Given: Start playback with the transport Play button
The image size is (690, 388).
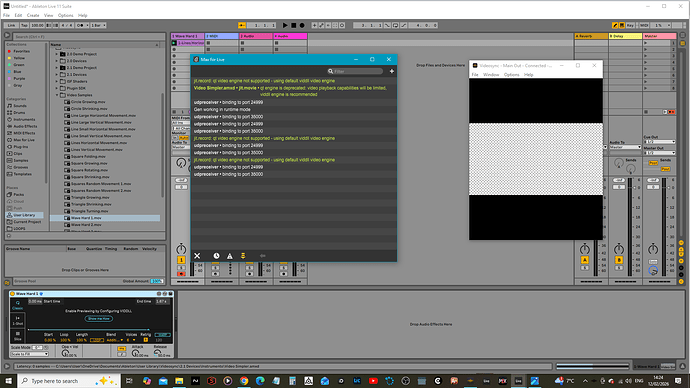Looking at the screenshot, I should coord(285,26).
